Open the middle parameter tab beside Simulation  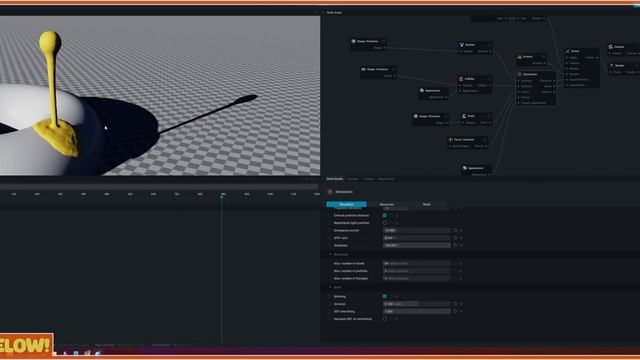[x=387, y=204]
